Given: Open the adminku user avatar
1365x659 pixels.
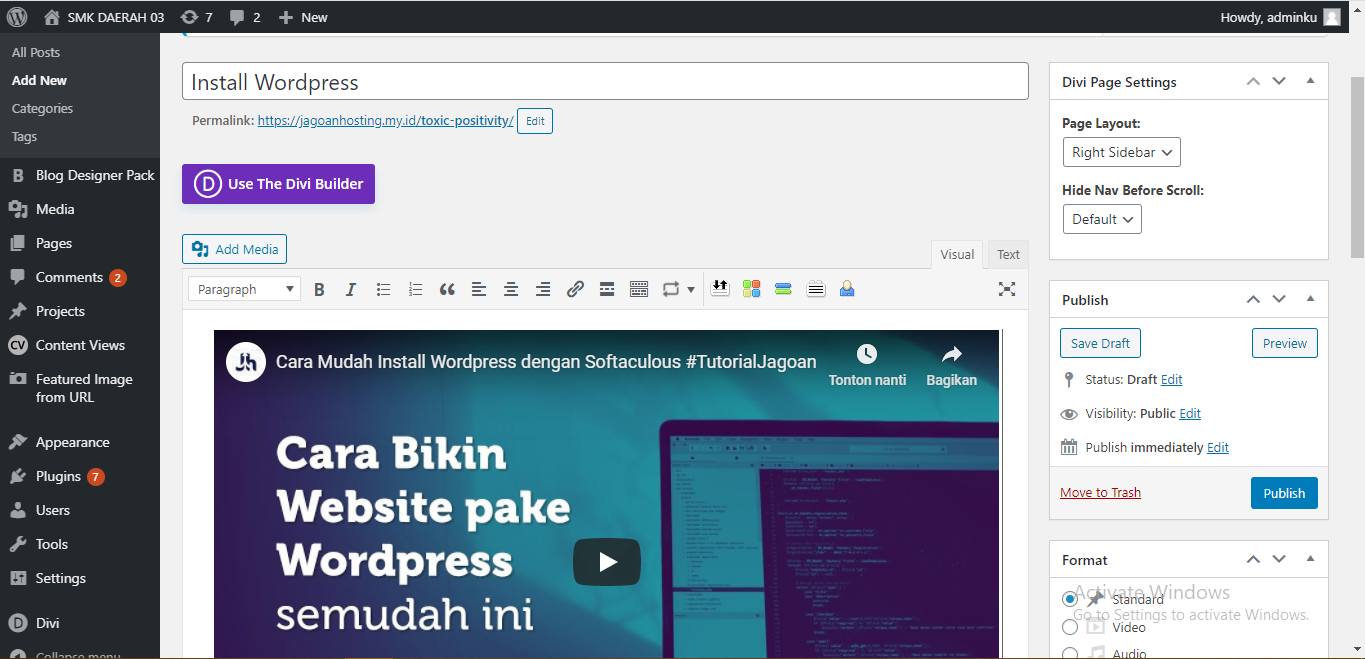Looking at the screenshot, I should [1332, 17].
